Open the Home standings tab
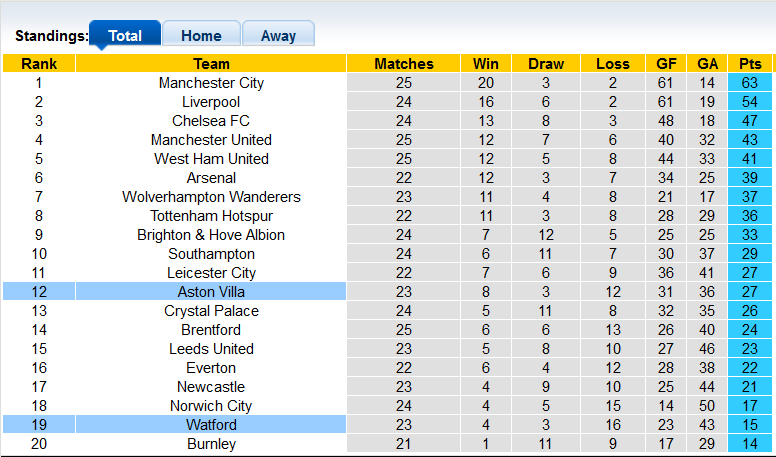776x457 pixels. click(x=201, y=35)
